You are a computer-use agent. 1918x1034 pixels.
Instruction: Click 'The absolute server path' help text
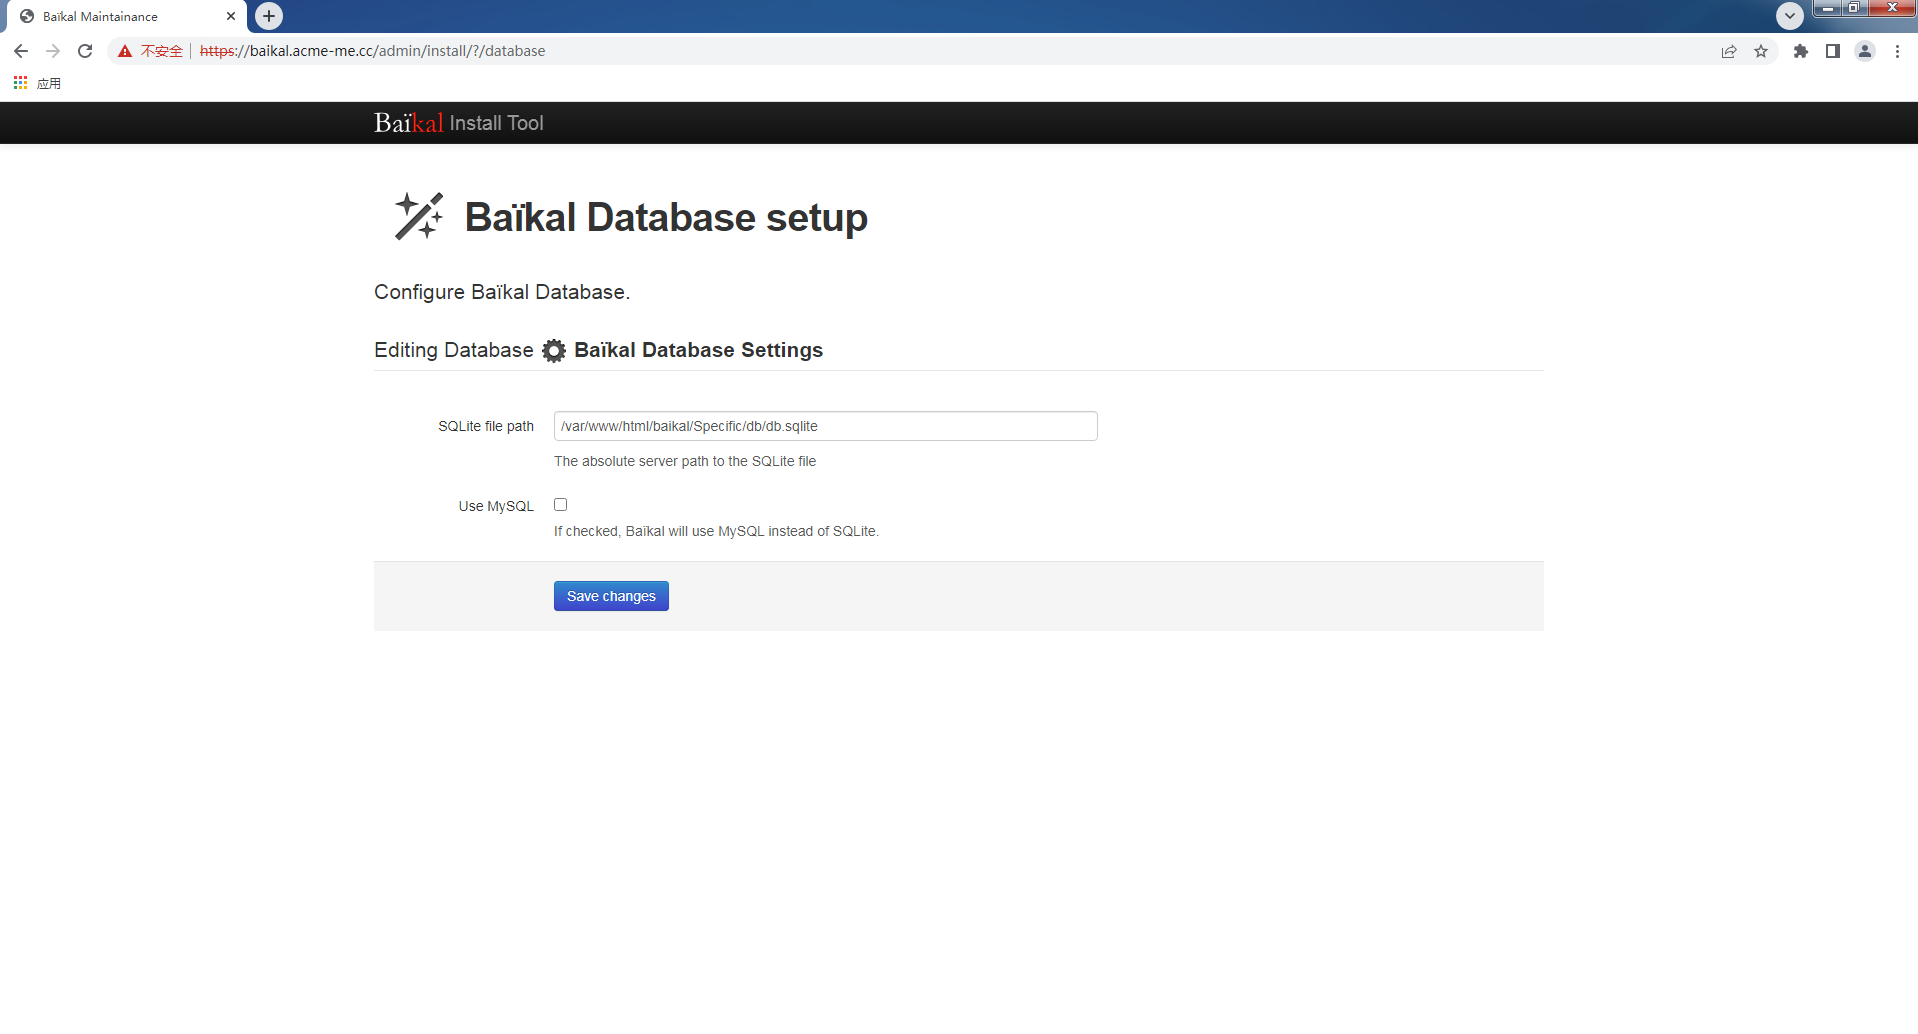click(685, 461)
